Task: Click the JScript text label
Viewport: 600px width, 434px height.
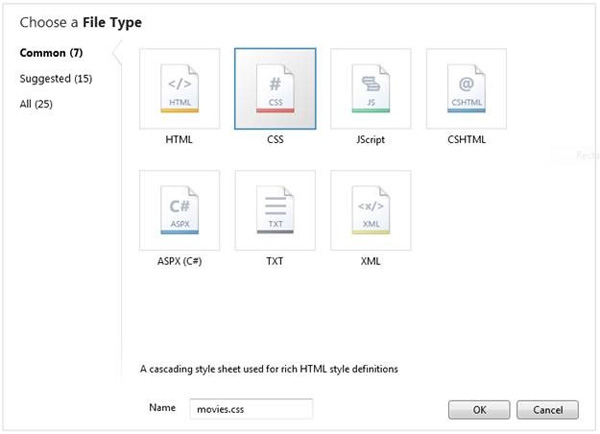Action: click(x=371, y=140)
